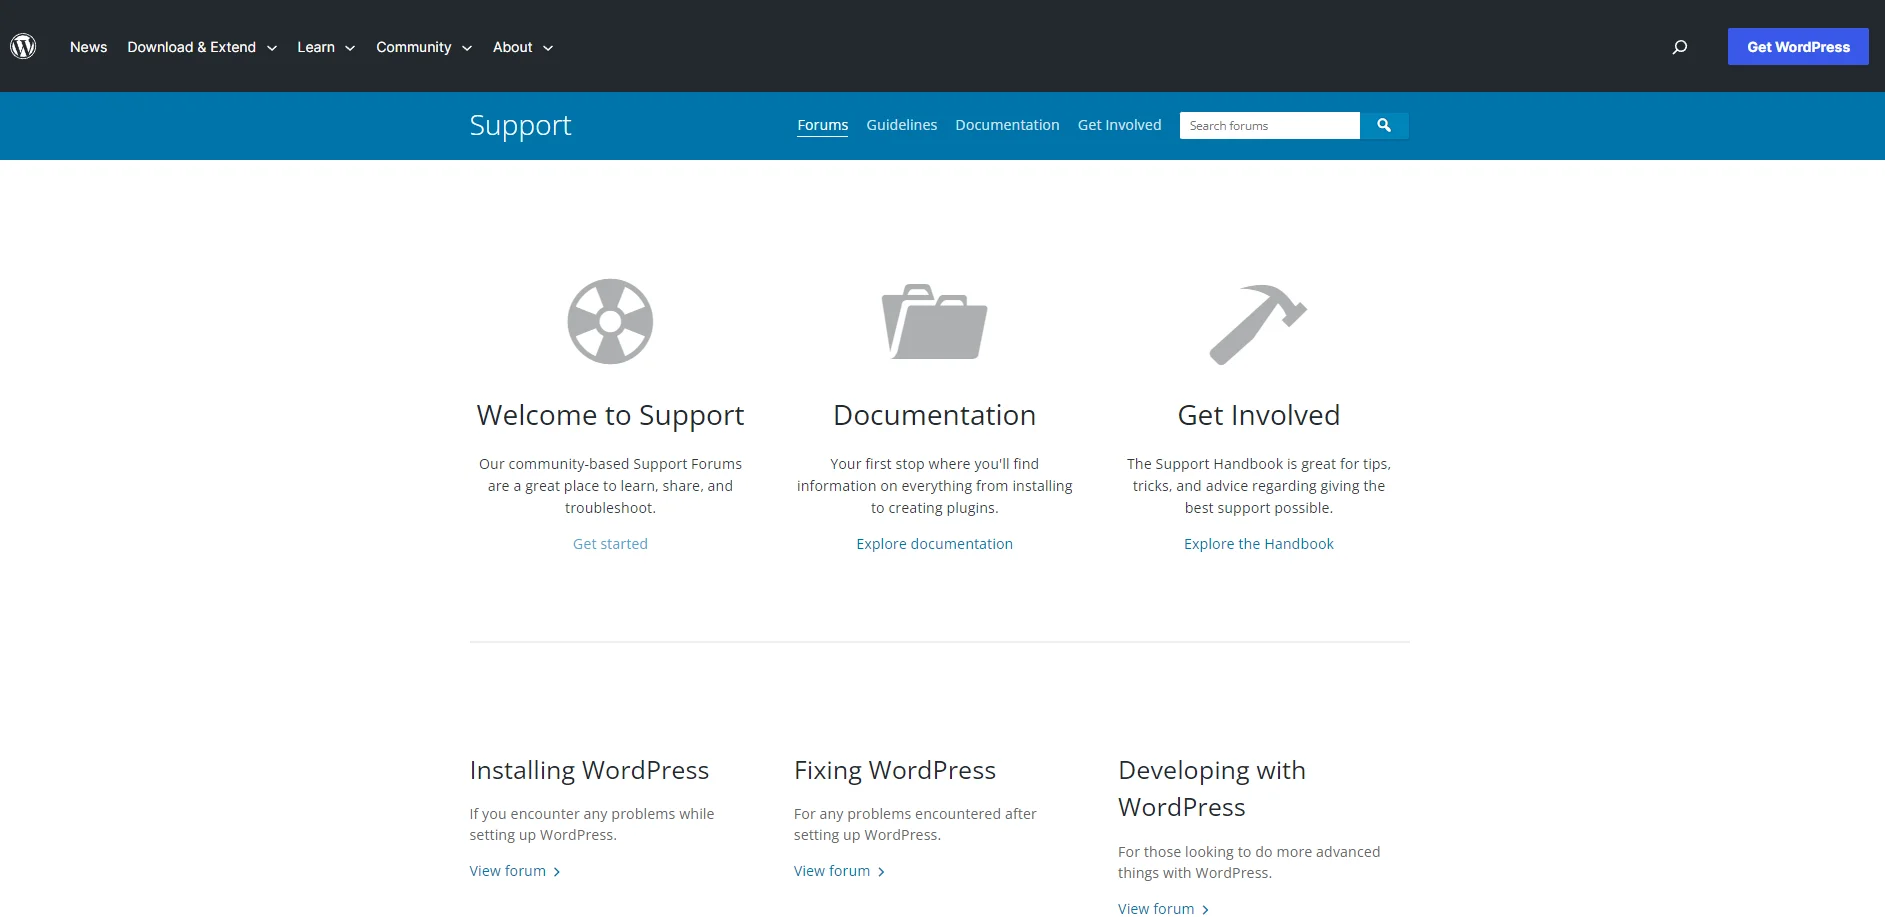The height and width of the screenshot is (917, 1885).
Task: Expand the Download & Extend dropdown
Action: coord(202,47)
